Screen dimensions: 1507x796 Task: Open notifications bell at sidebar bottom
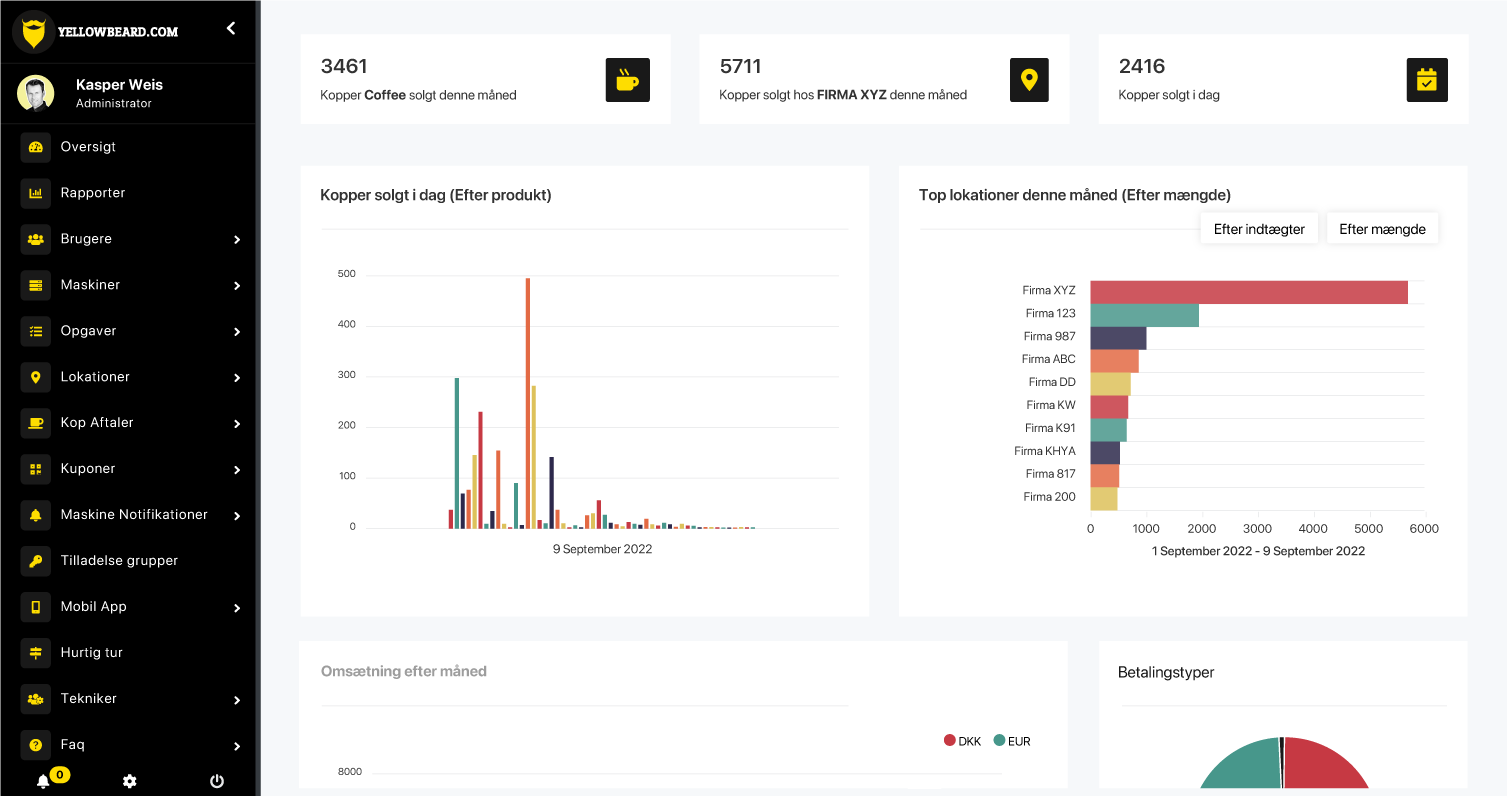point(43,782)
